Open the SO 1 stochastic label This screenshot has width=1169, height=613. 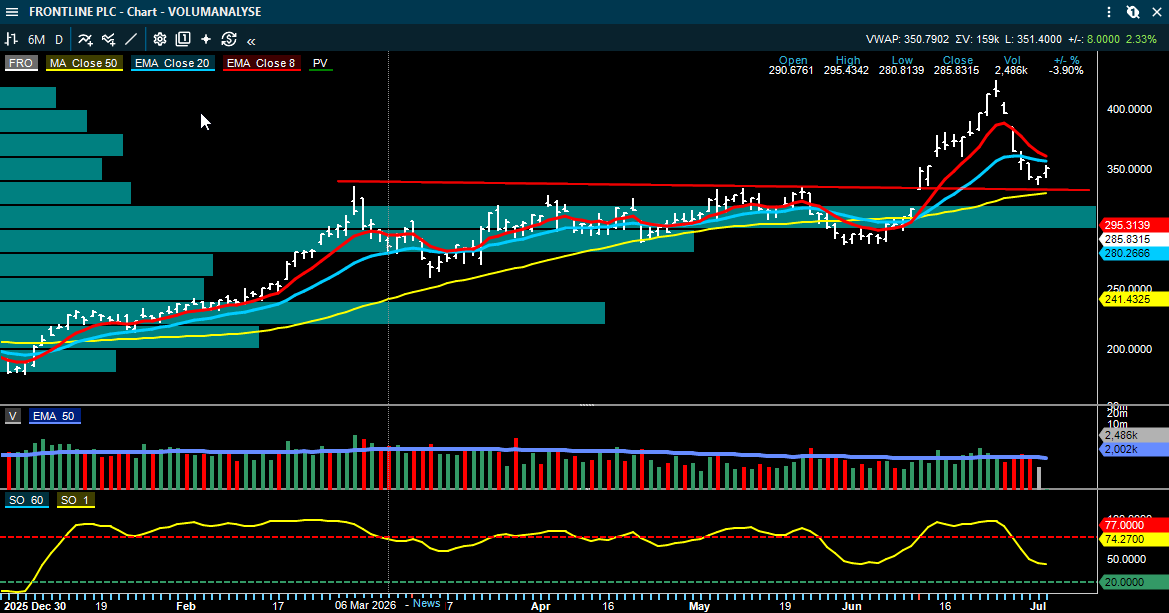click(x=75, y=500)
